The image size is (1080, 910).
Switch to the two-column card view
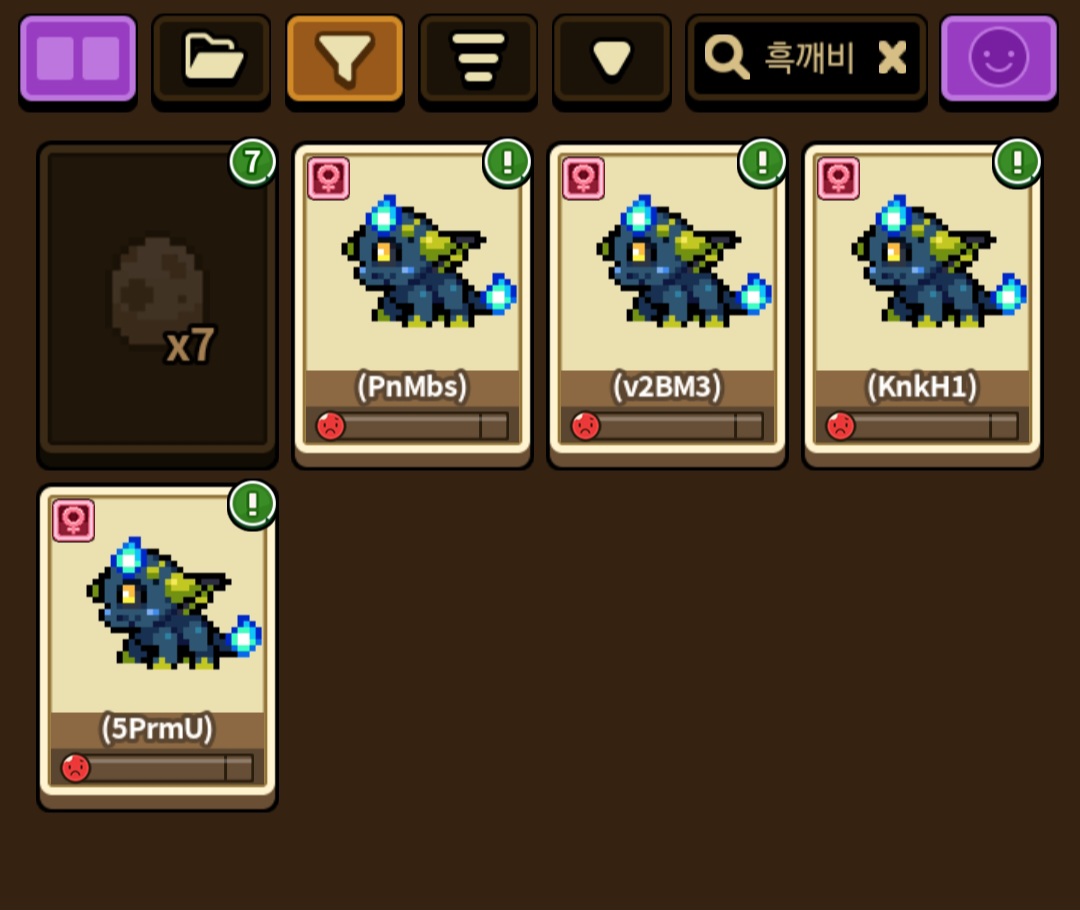coord(78,60)
